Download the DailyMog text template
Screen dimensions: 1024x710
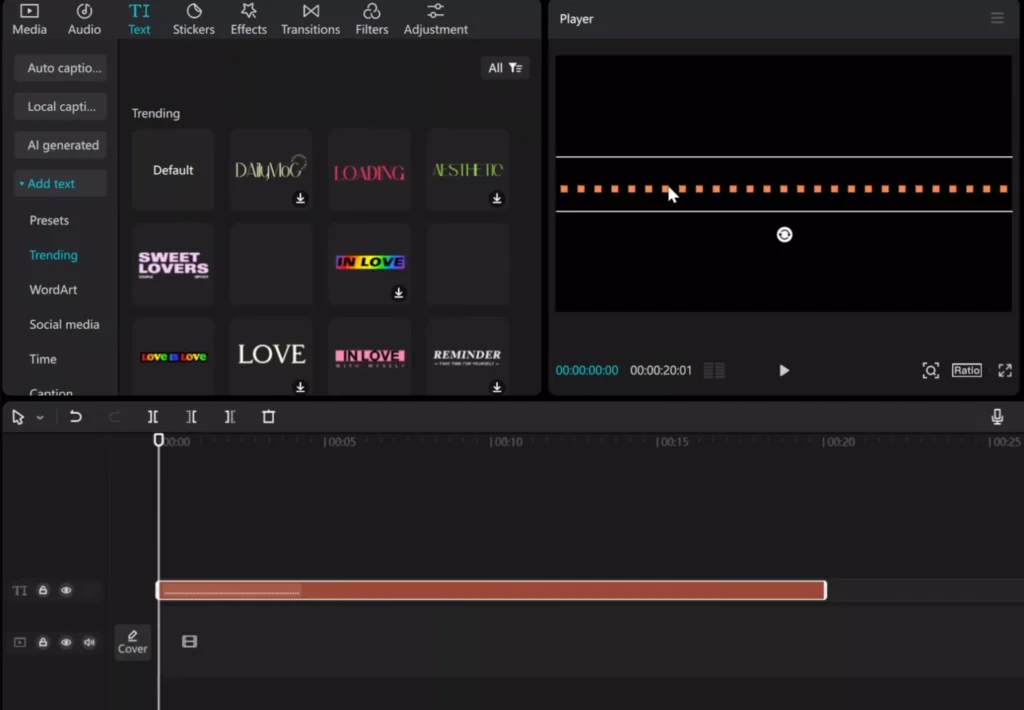point(300,198)
